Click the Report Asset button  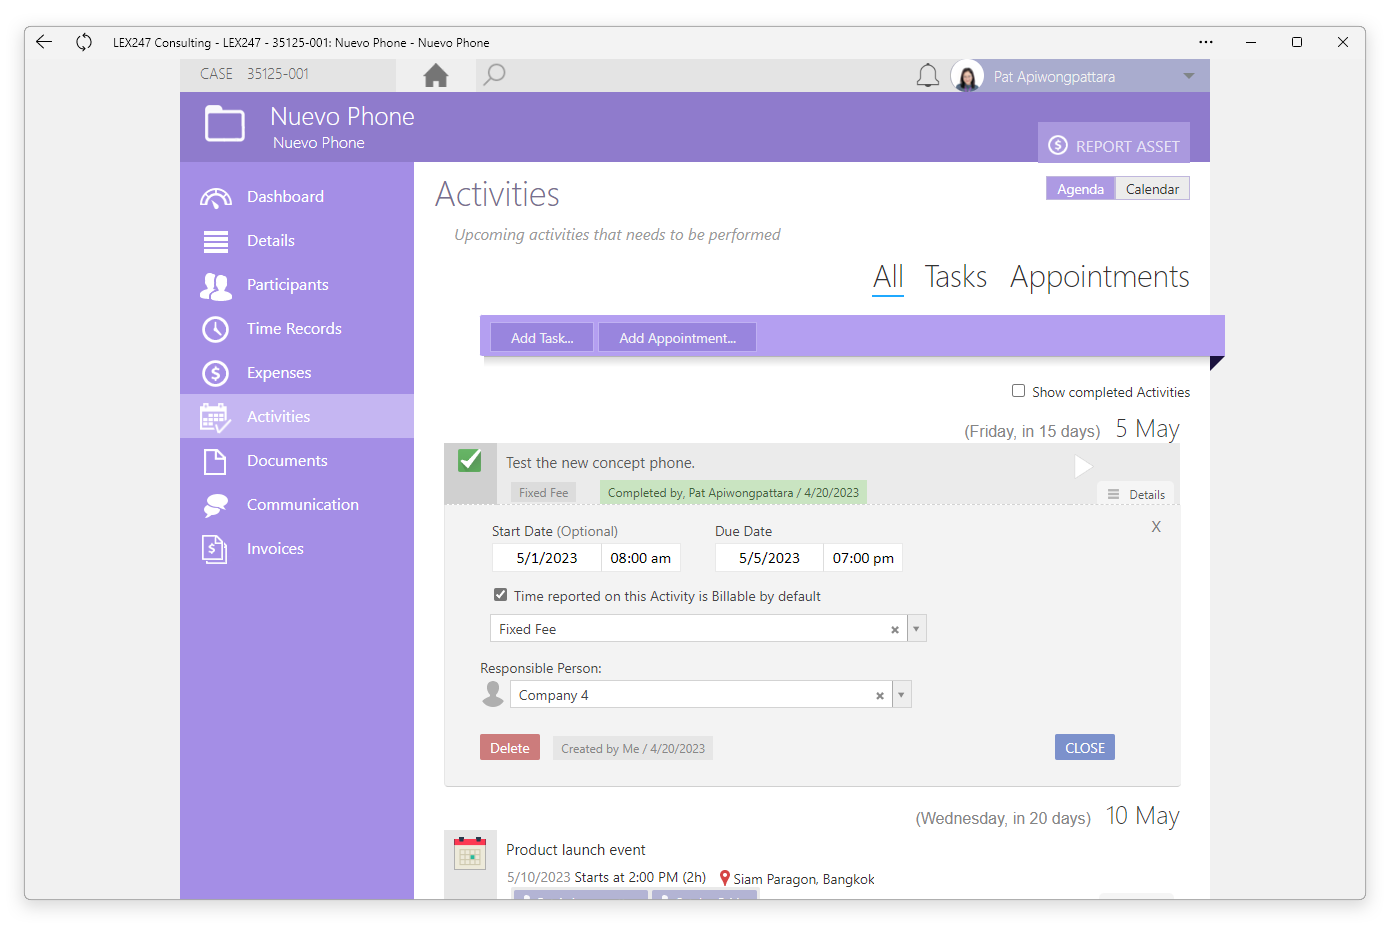[x=1114, y=145]
